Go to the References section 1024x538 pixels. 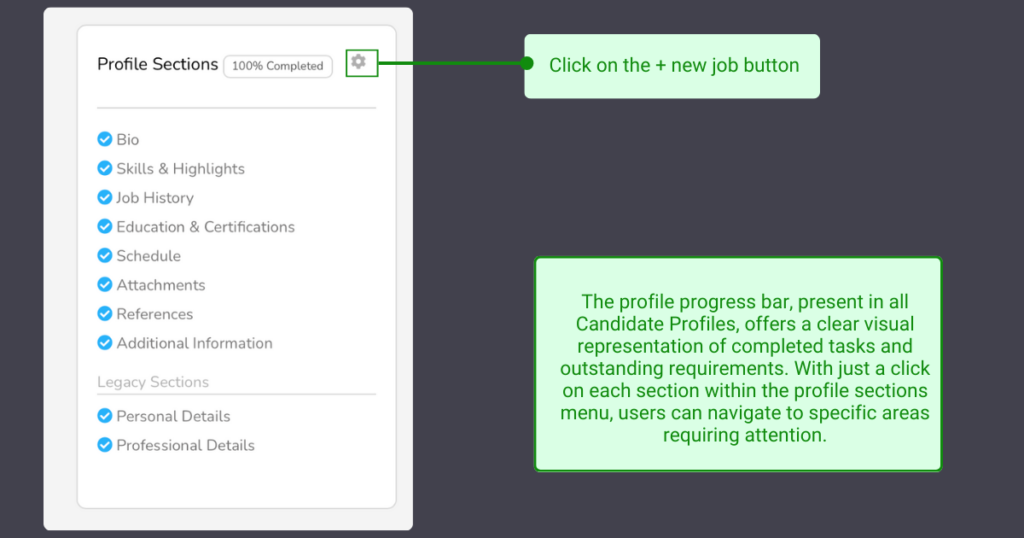point(154,314)
